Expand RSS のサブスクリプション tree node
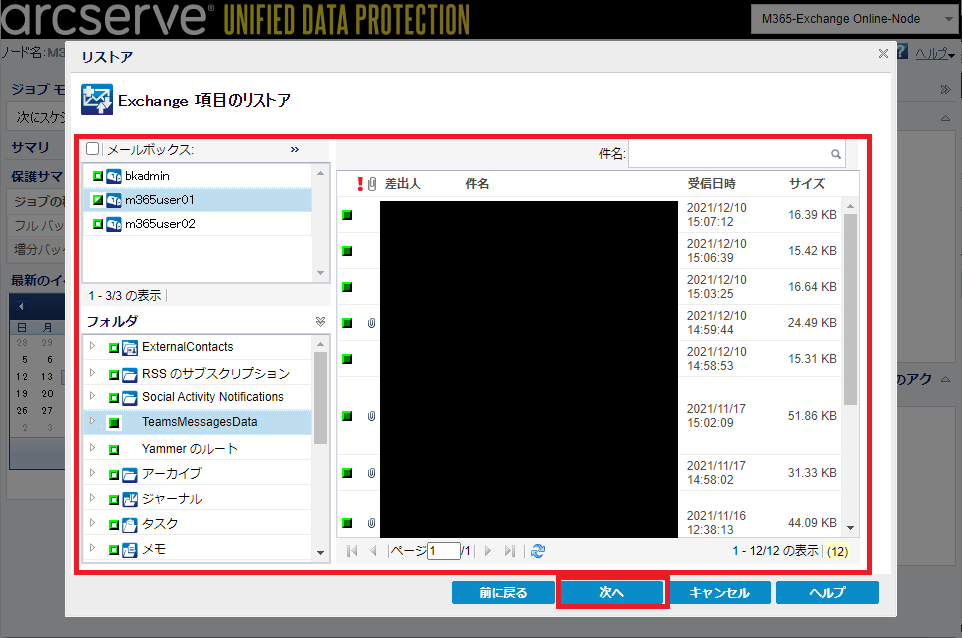This screenshot has height=638, width=962. (x=93, y=372)
